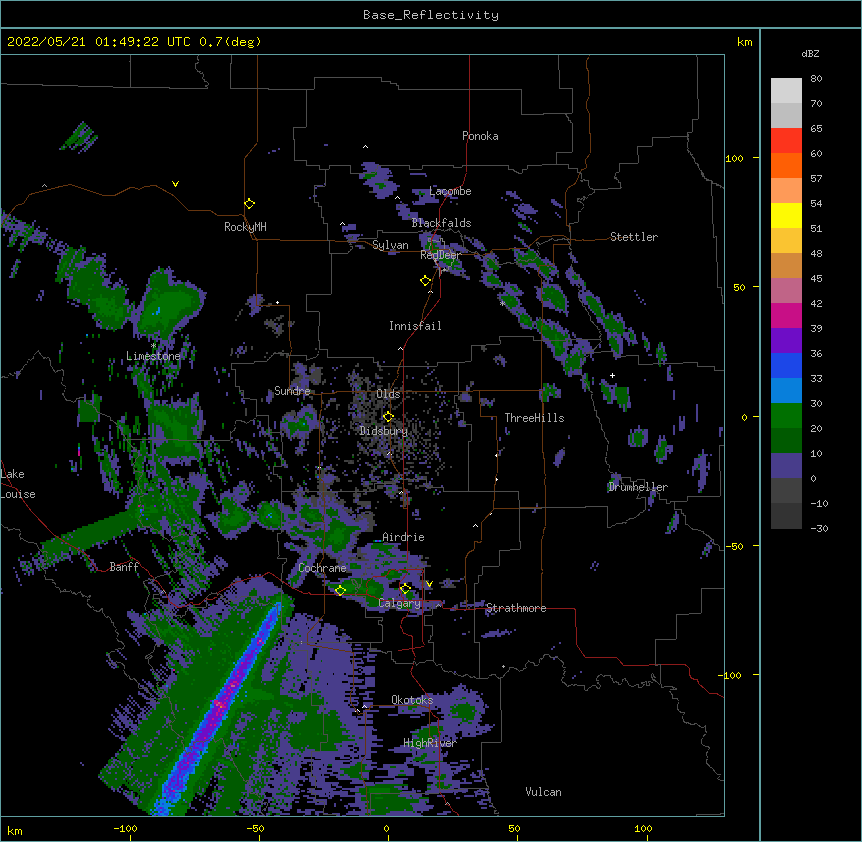Click the Drumheller label
This screenshot has height=842, width=862.
638,487
